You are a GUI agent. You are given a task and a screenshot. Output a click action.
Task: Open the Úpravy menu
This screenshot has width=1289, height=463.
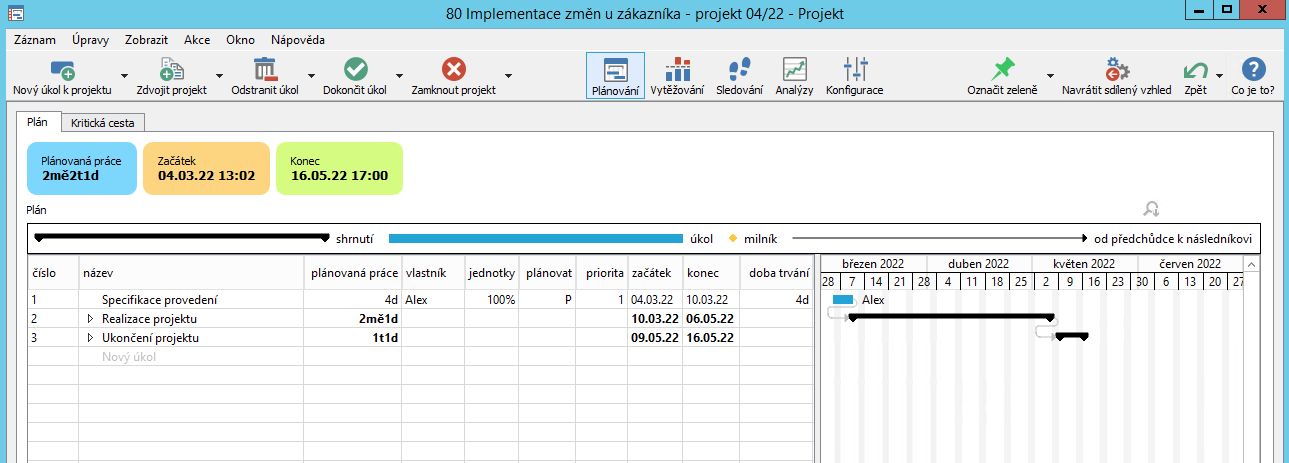point(91,40)
